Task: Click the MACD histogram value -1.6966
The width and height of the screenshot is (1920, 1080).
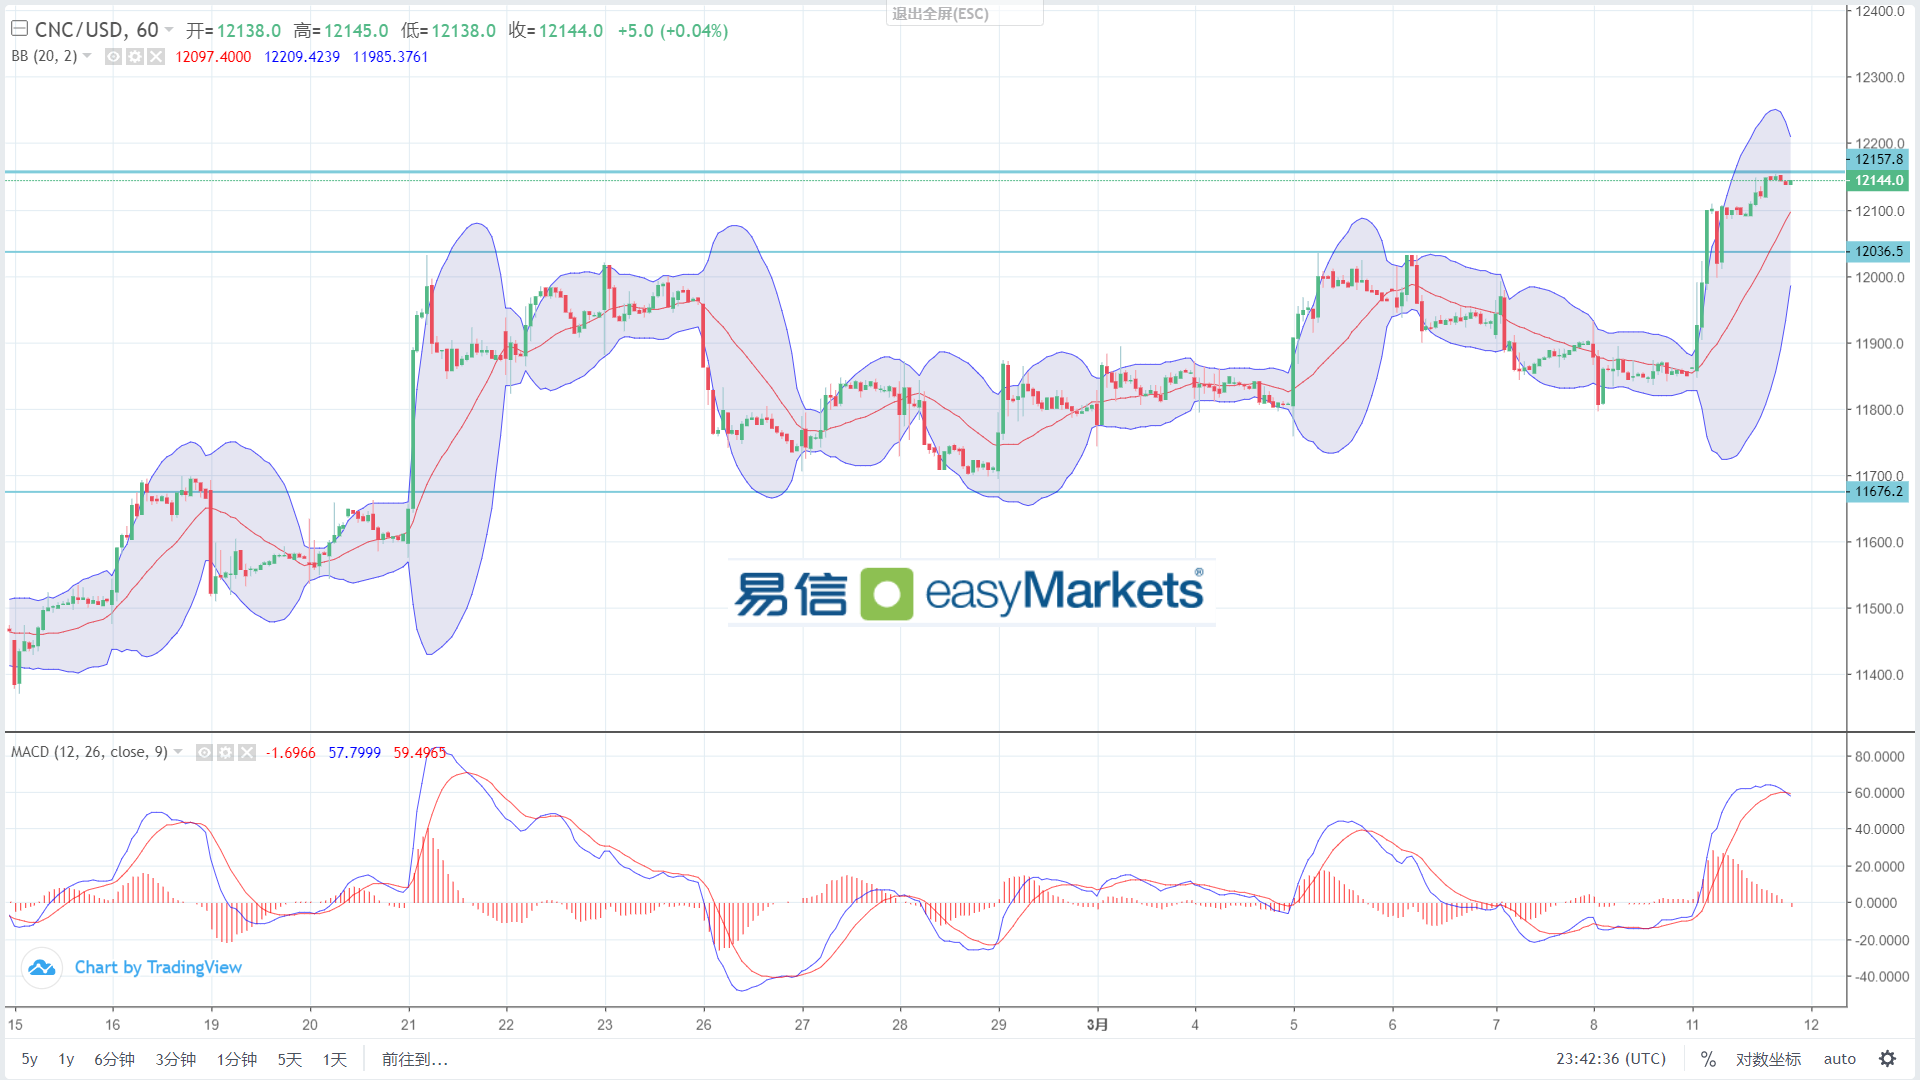Action: click(290, 752)
